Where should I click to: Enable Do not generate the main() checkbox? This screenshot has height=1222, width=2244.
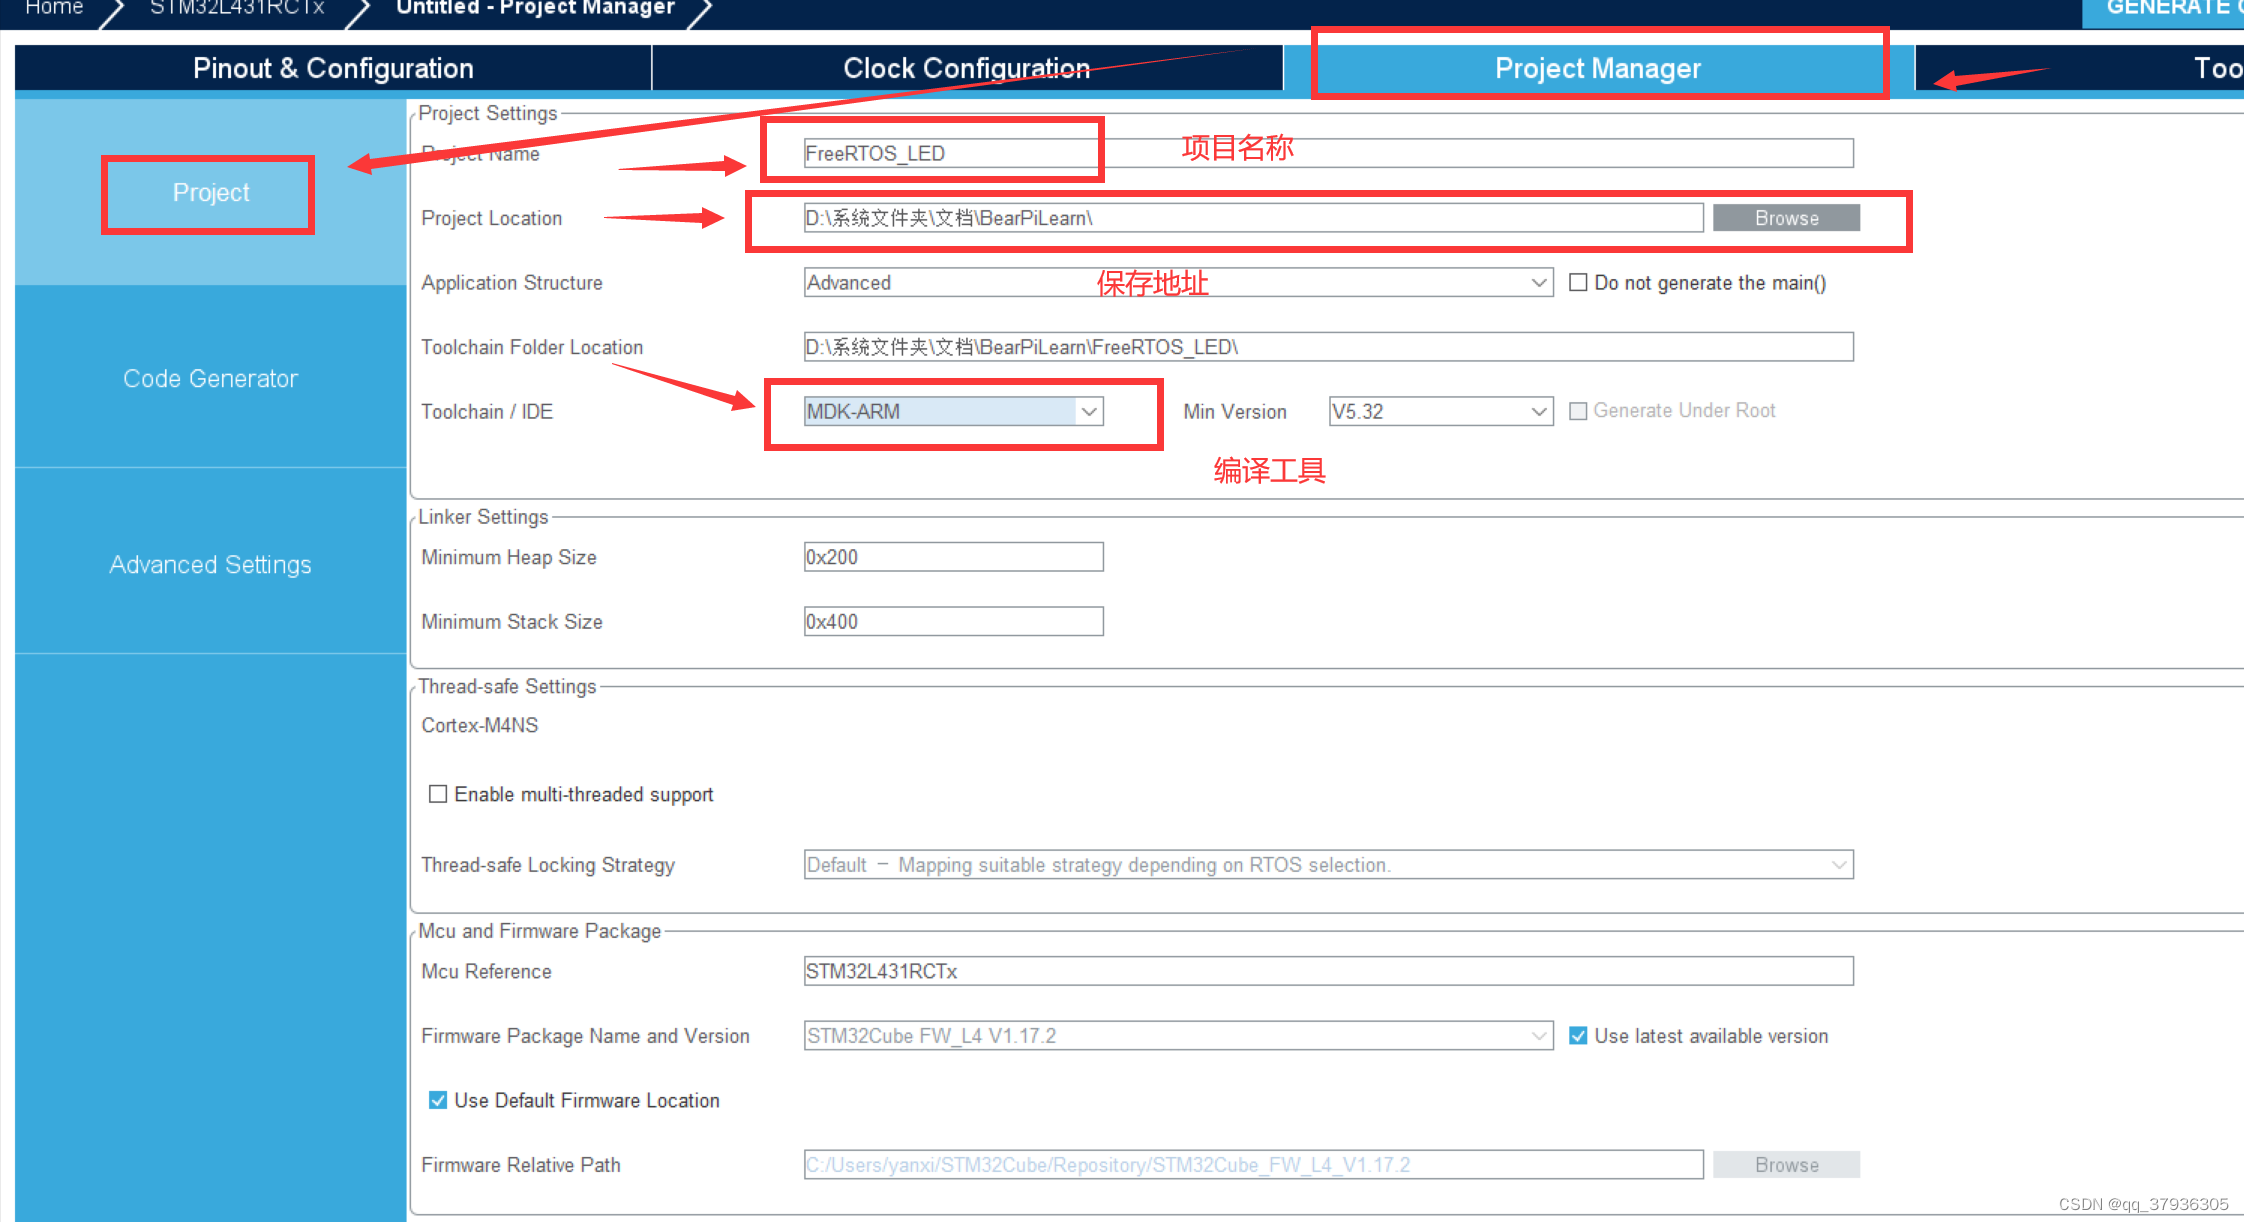point(1578,283)
